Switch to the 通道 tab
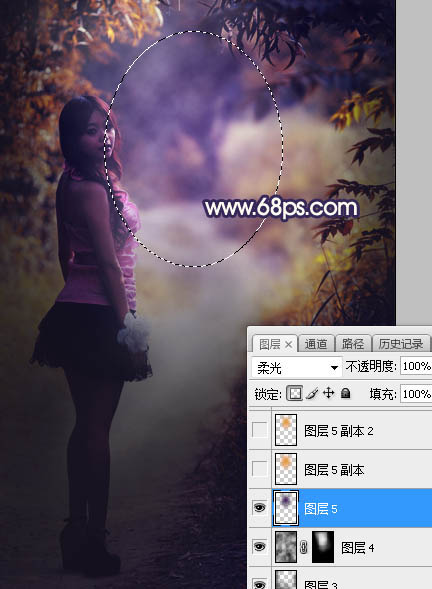The height and width of the screenshot is (589, 432). 316,344
